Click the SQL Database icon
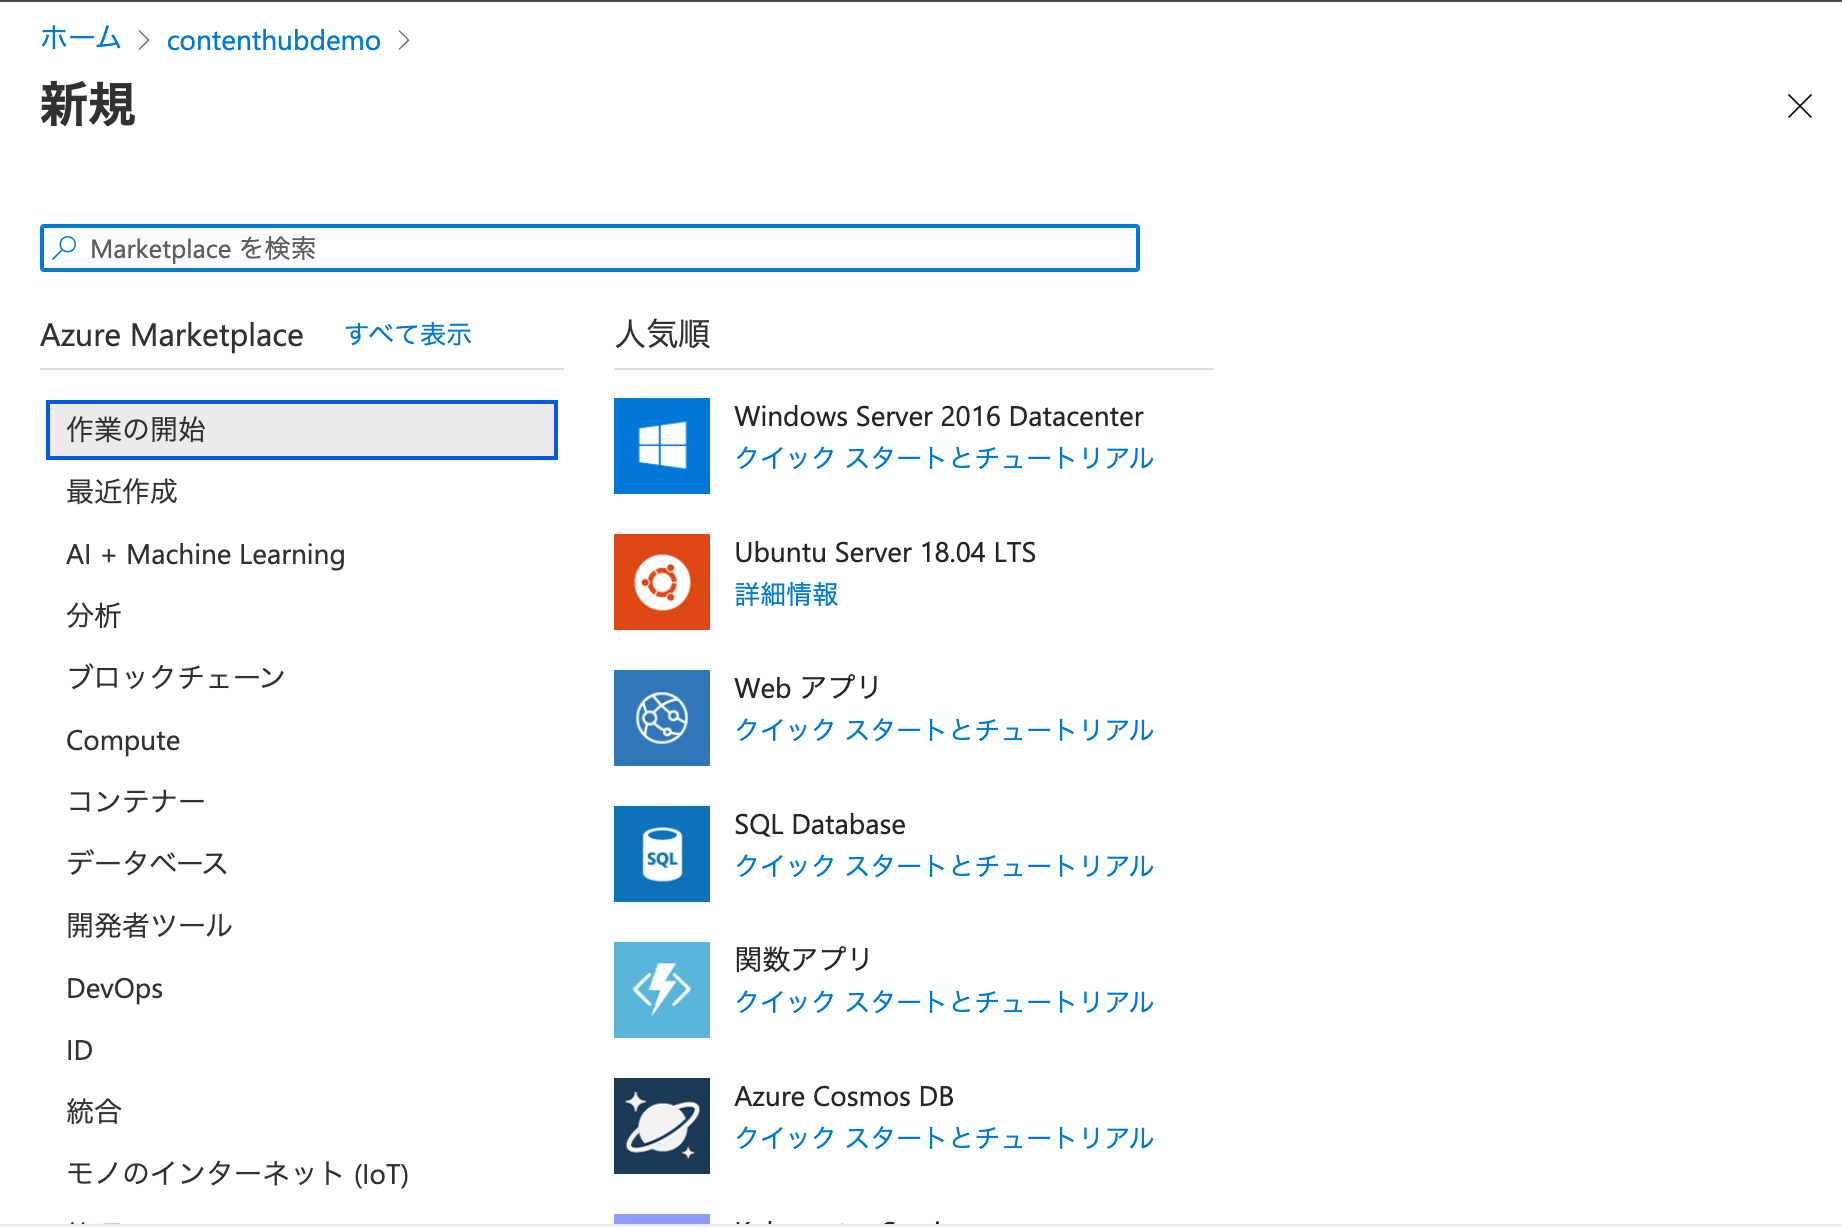Screen dimensions: 1842x1228 coord(662,854)
